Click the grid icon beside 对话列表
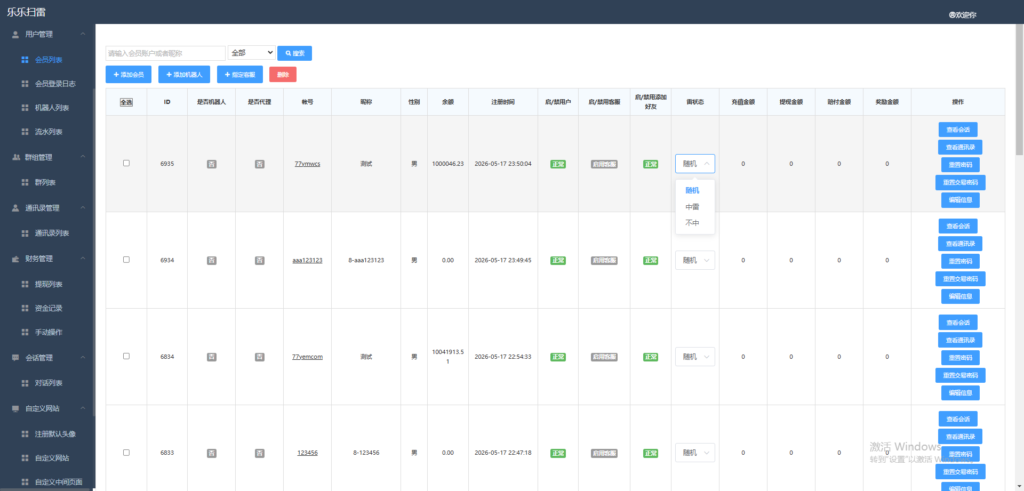Viewport: 1024px width, 491px height. click(25, 383)
